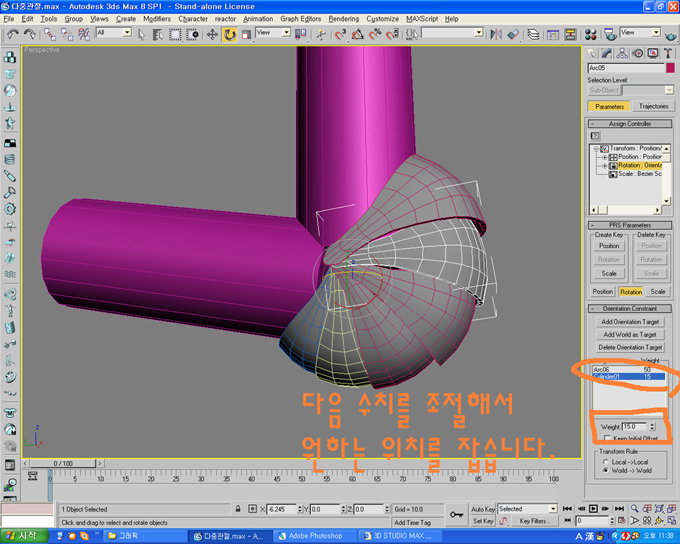Collapse the Assign Controller rollout
Screen dimensions: 680x544
(629, 124)
